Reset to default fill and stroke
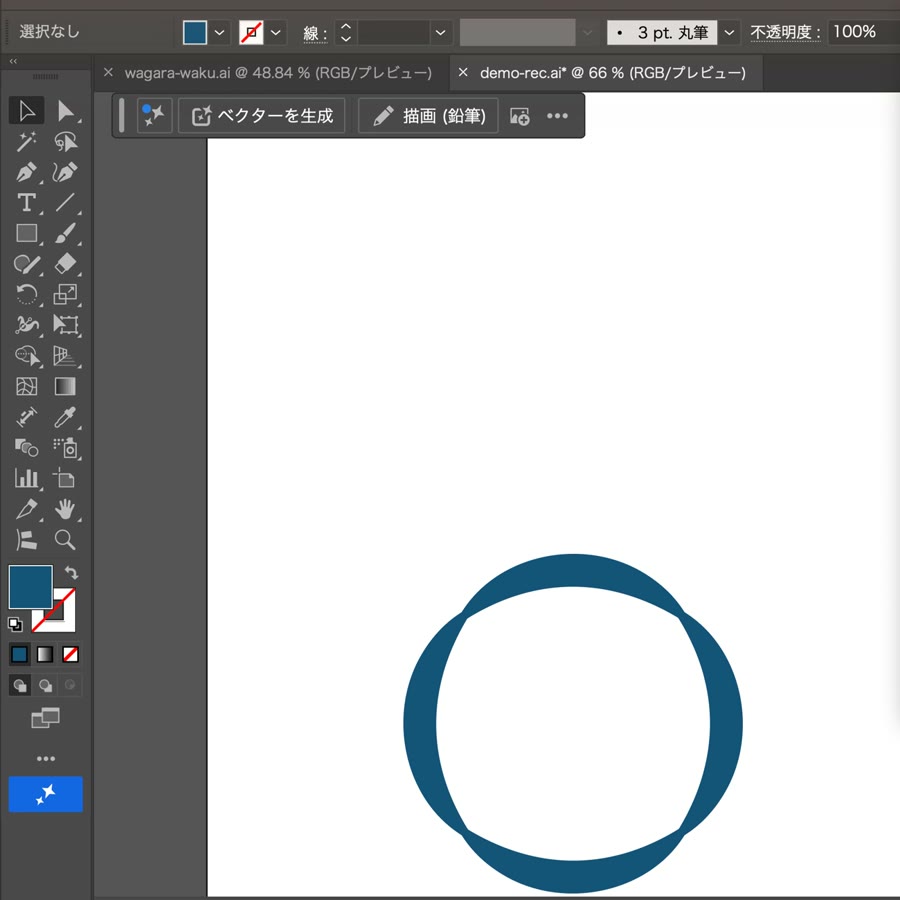 point(15,624)
